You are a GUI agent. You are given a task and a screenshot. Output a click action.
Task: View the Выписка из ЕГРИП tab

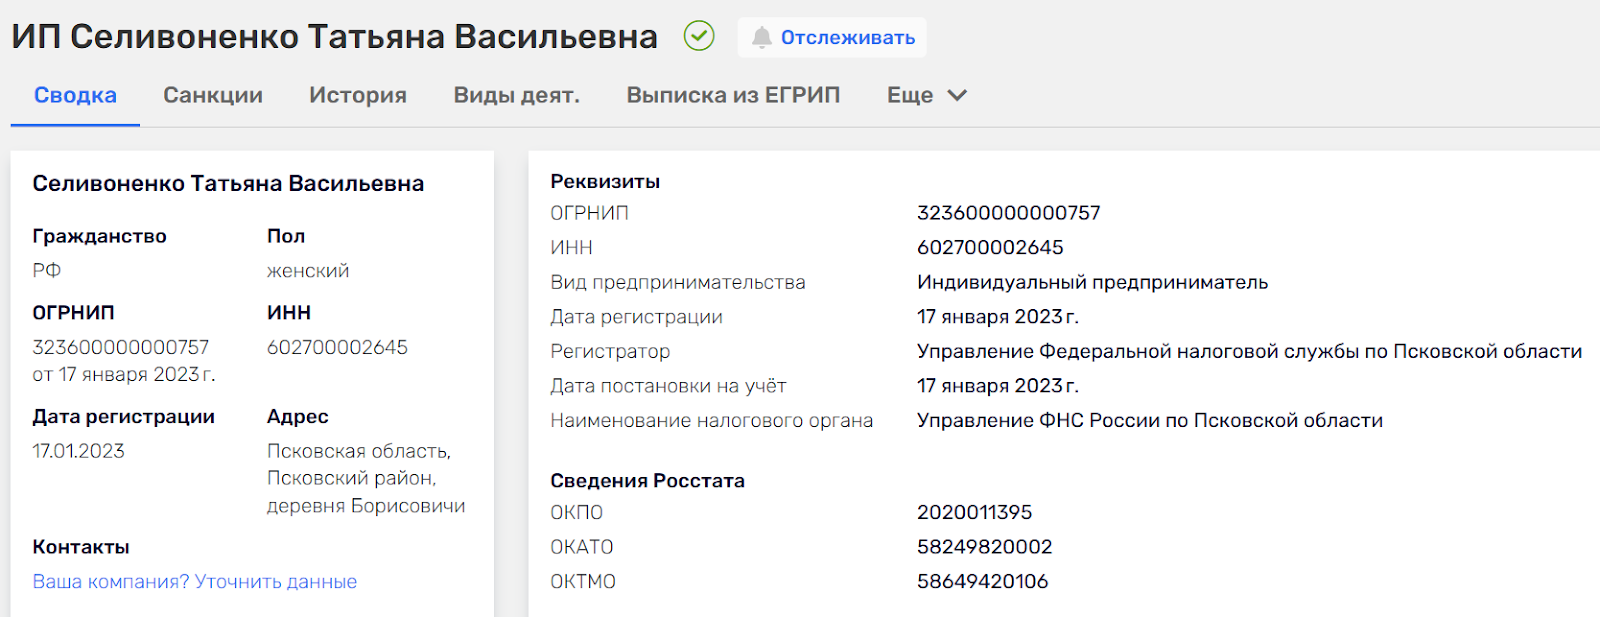pyautogui.click(x=733, y=95)
